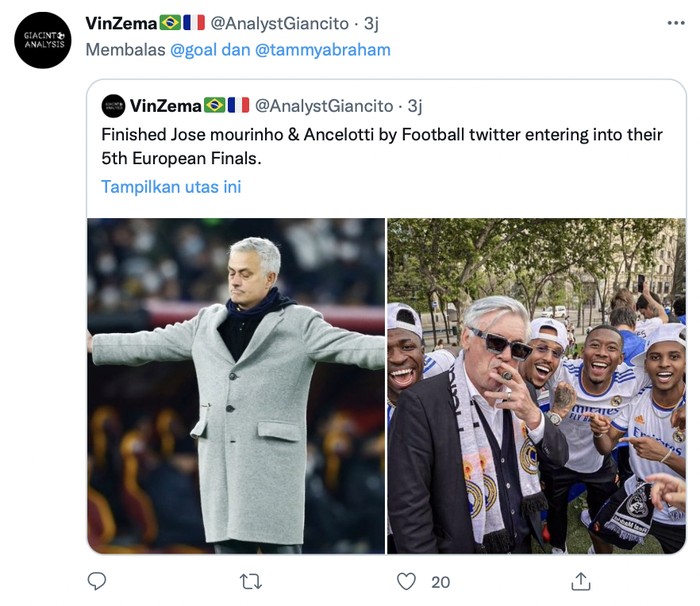Click @AnalystGiancito handle in quoted tweet
The image size is (700, 606).
(x=324, y=106)
